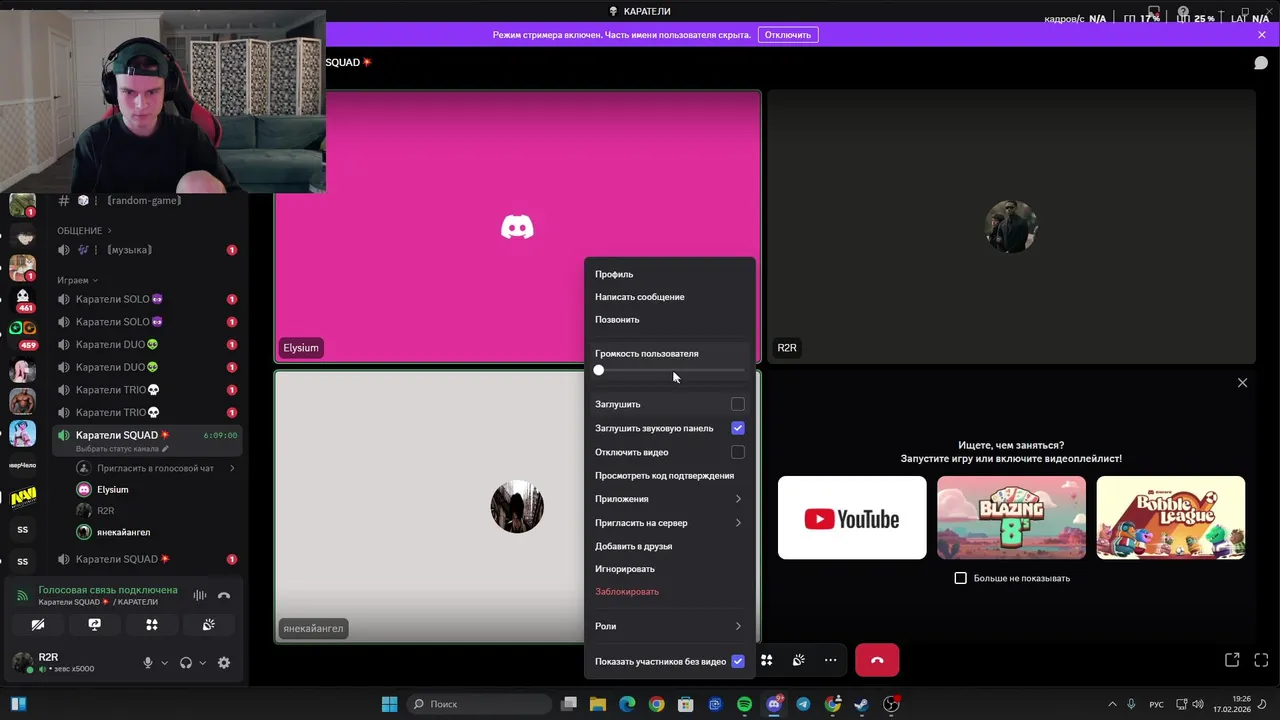Screen dimensions: 1280x720
Task: Deafen with headphones icon in user panel
Action: point(186,662)
